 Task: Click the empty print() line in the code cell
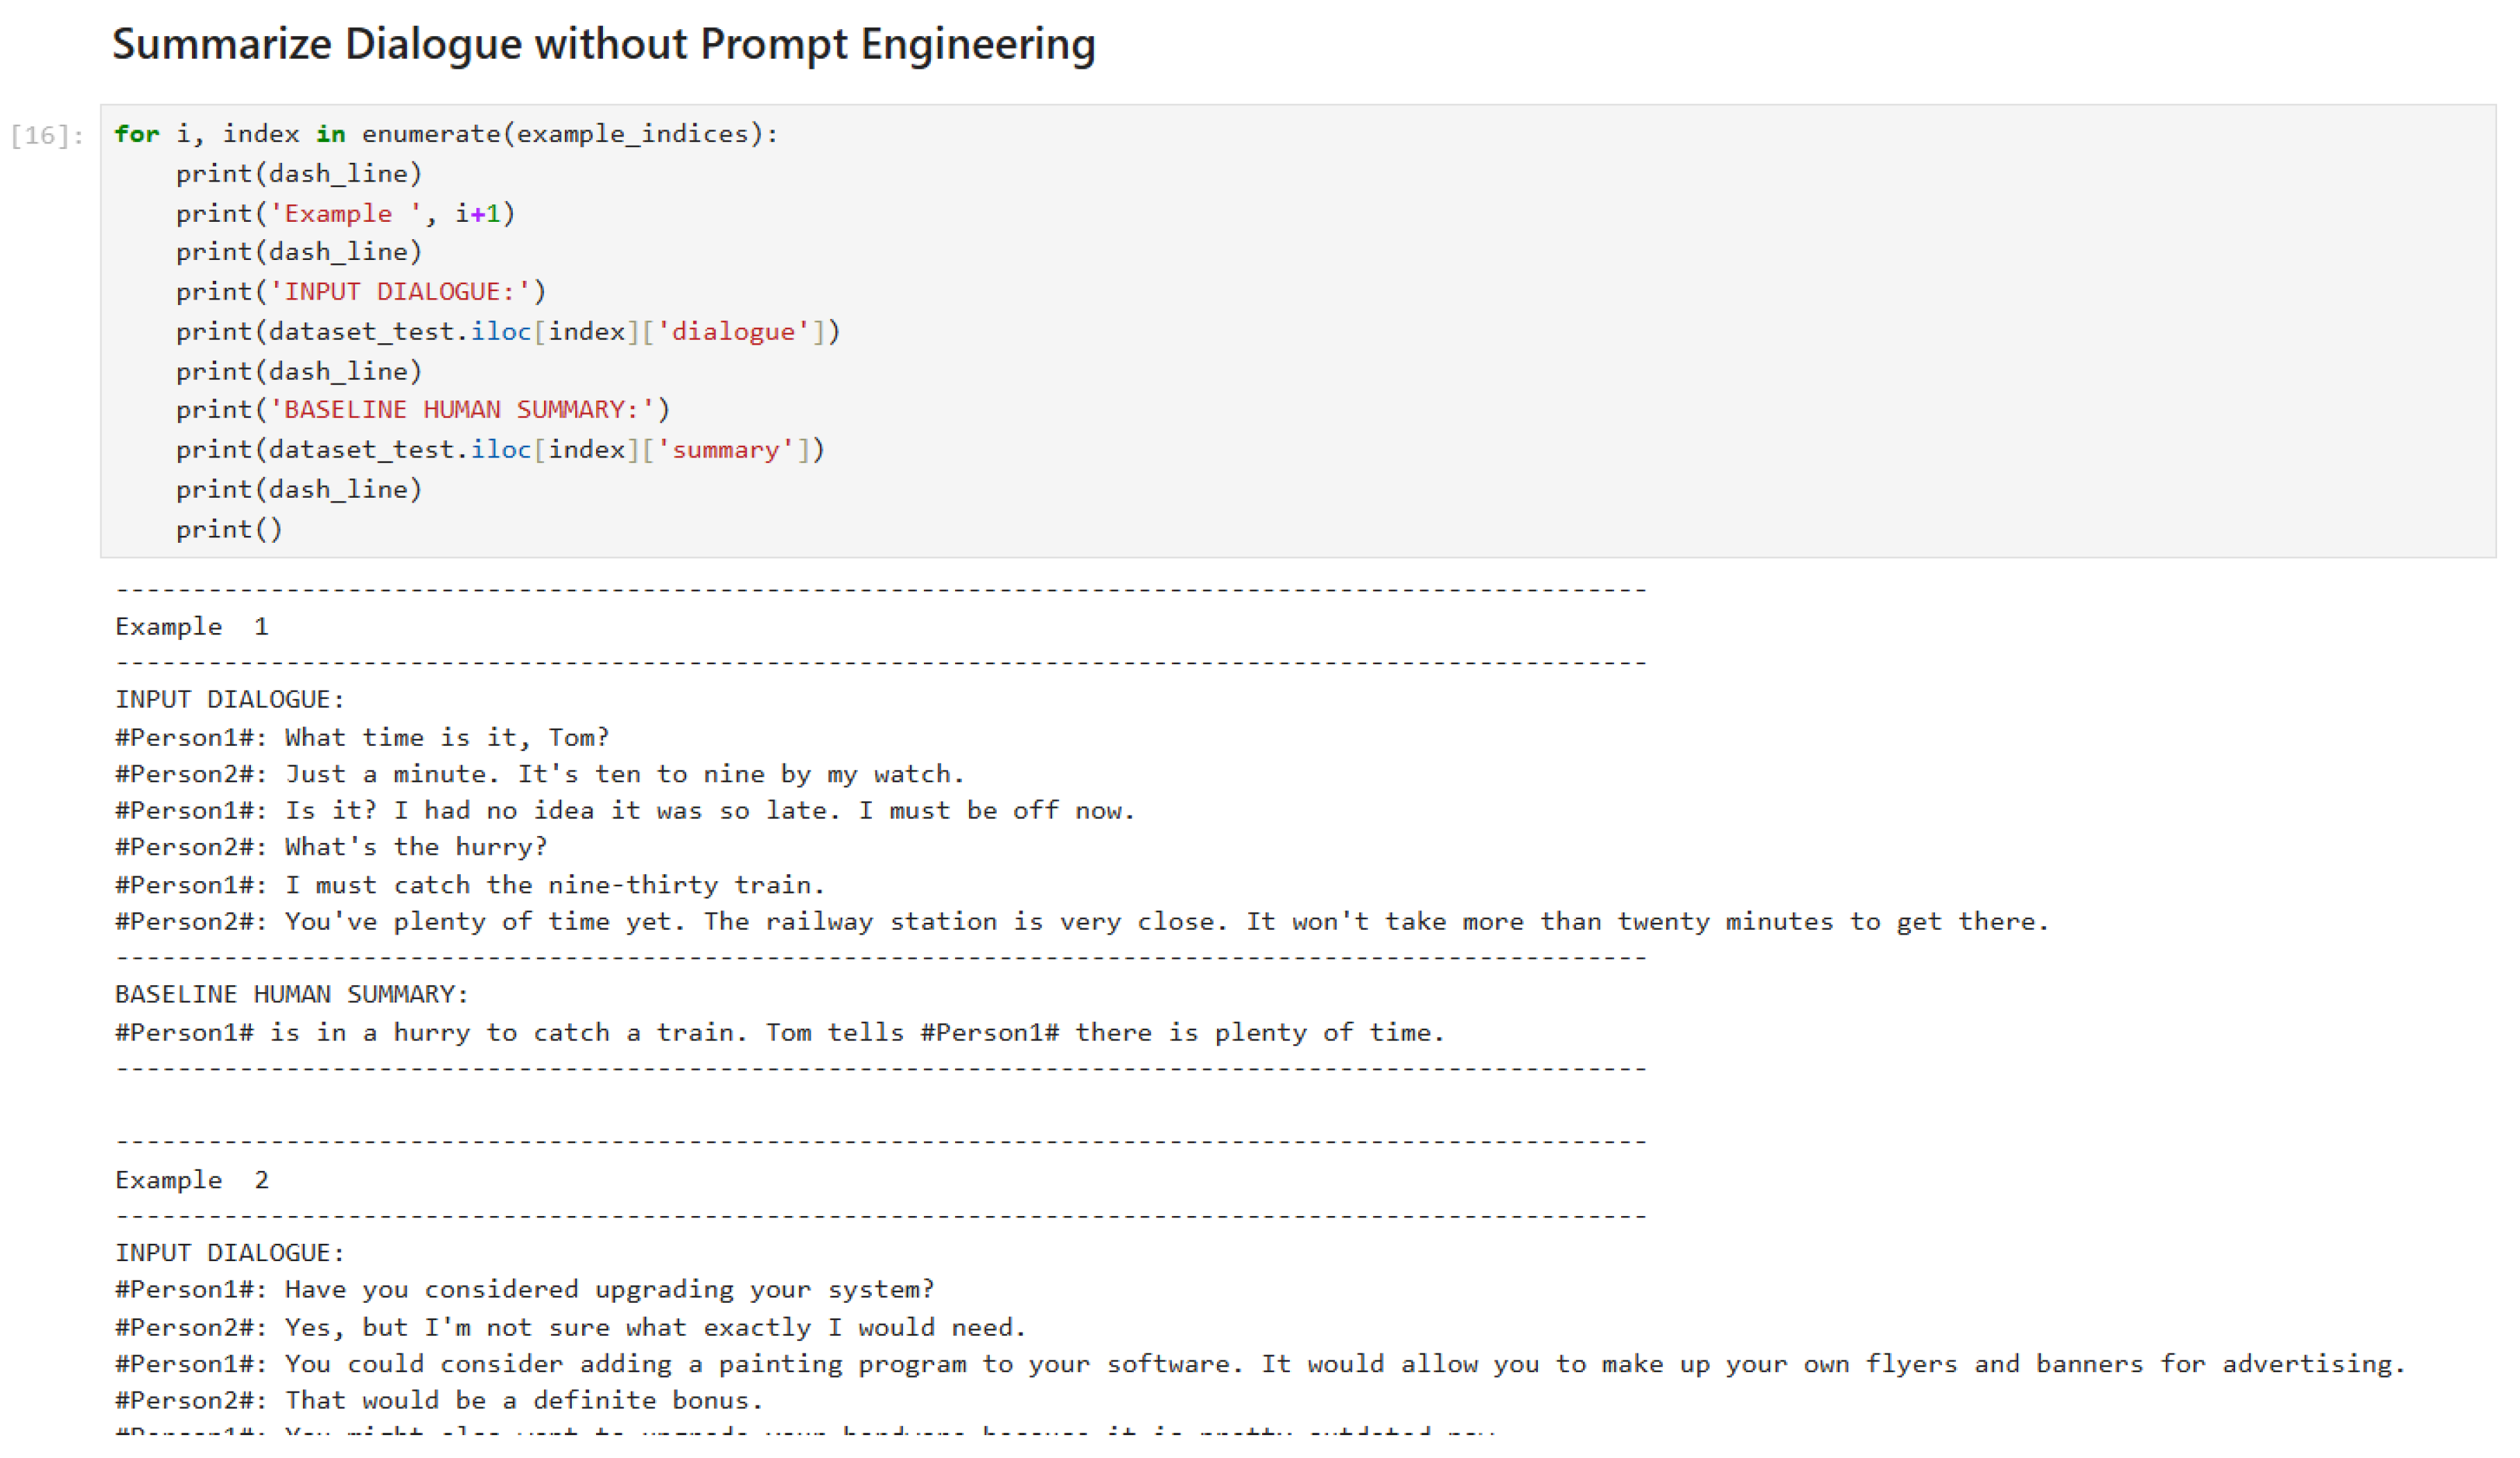[229, 529]
